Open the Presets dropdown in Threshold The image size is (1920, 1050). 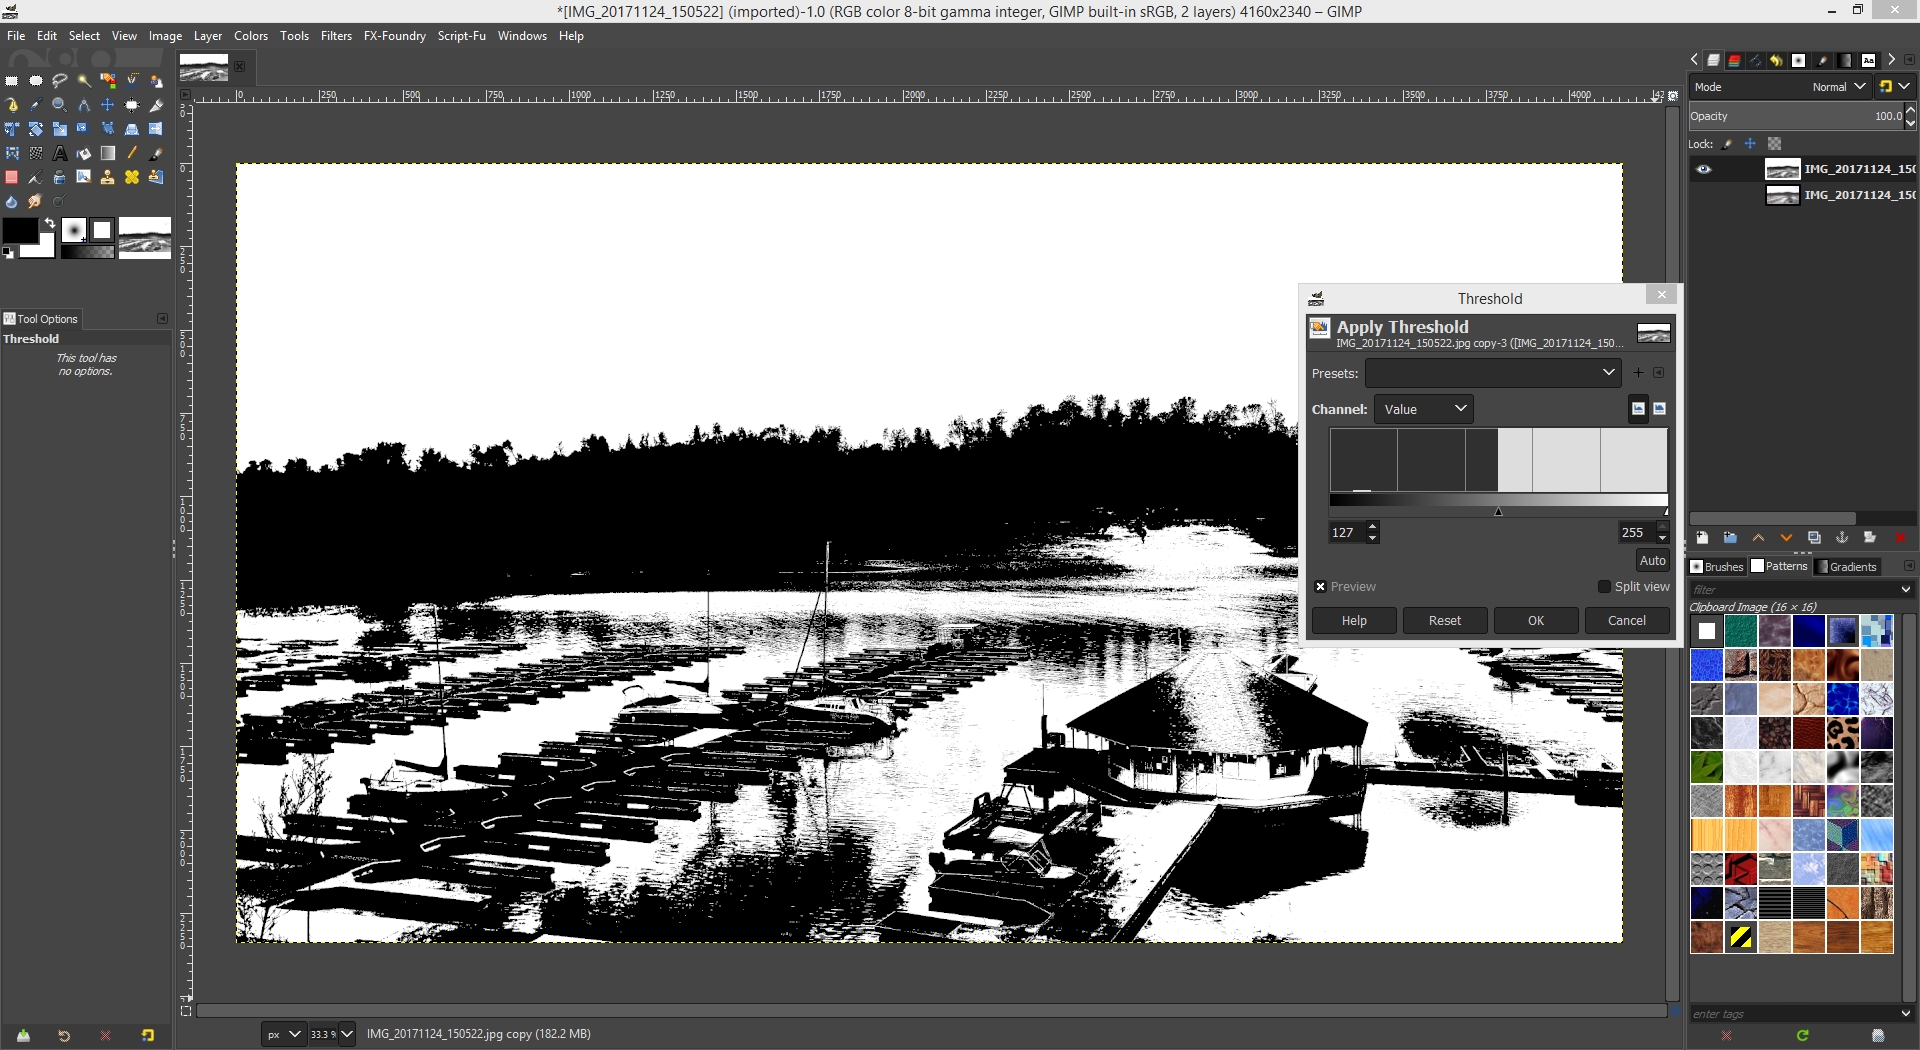coord(1492,373)
